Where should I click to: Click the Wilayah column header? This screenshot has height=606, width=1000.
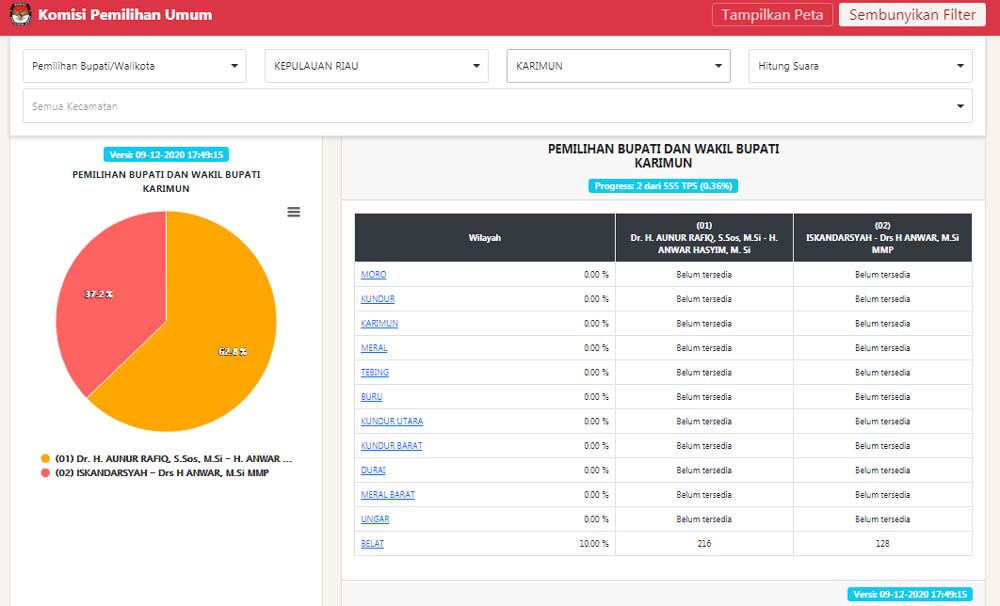pos(485,238)
